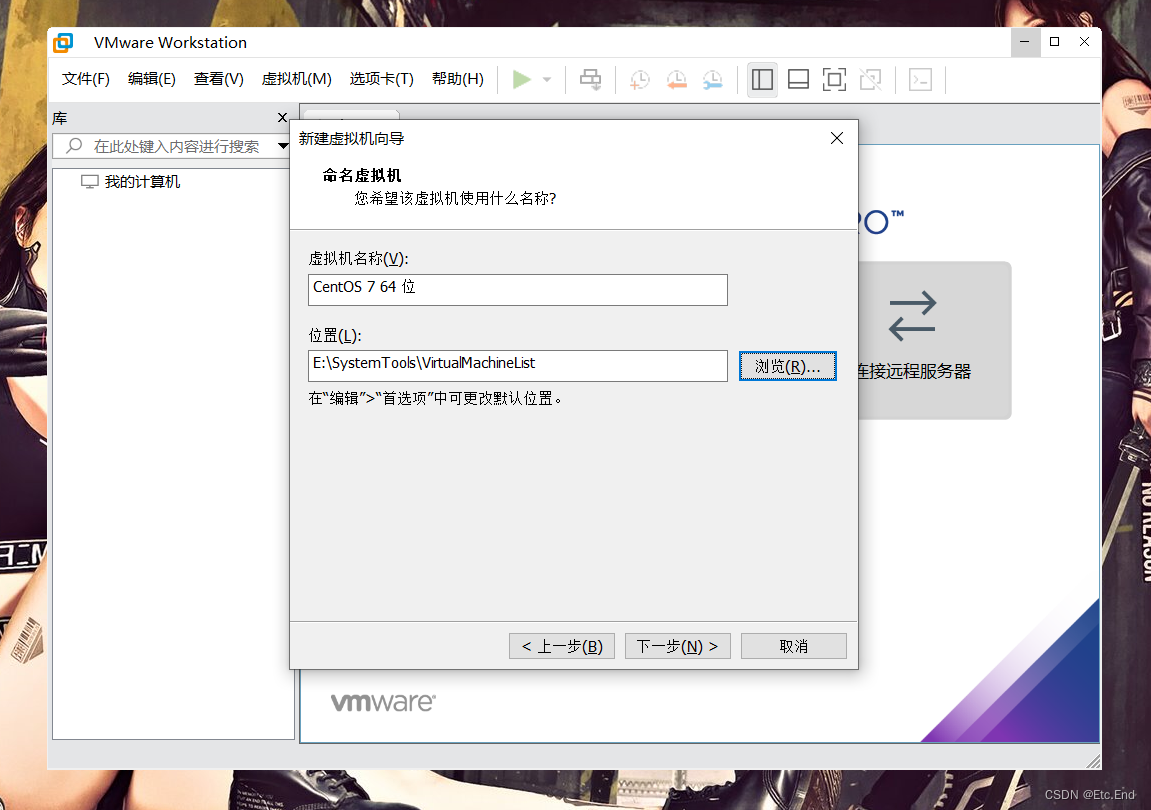Click the 虚拟机名称(V): label

tap(358, 258)
